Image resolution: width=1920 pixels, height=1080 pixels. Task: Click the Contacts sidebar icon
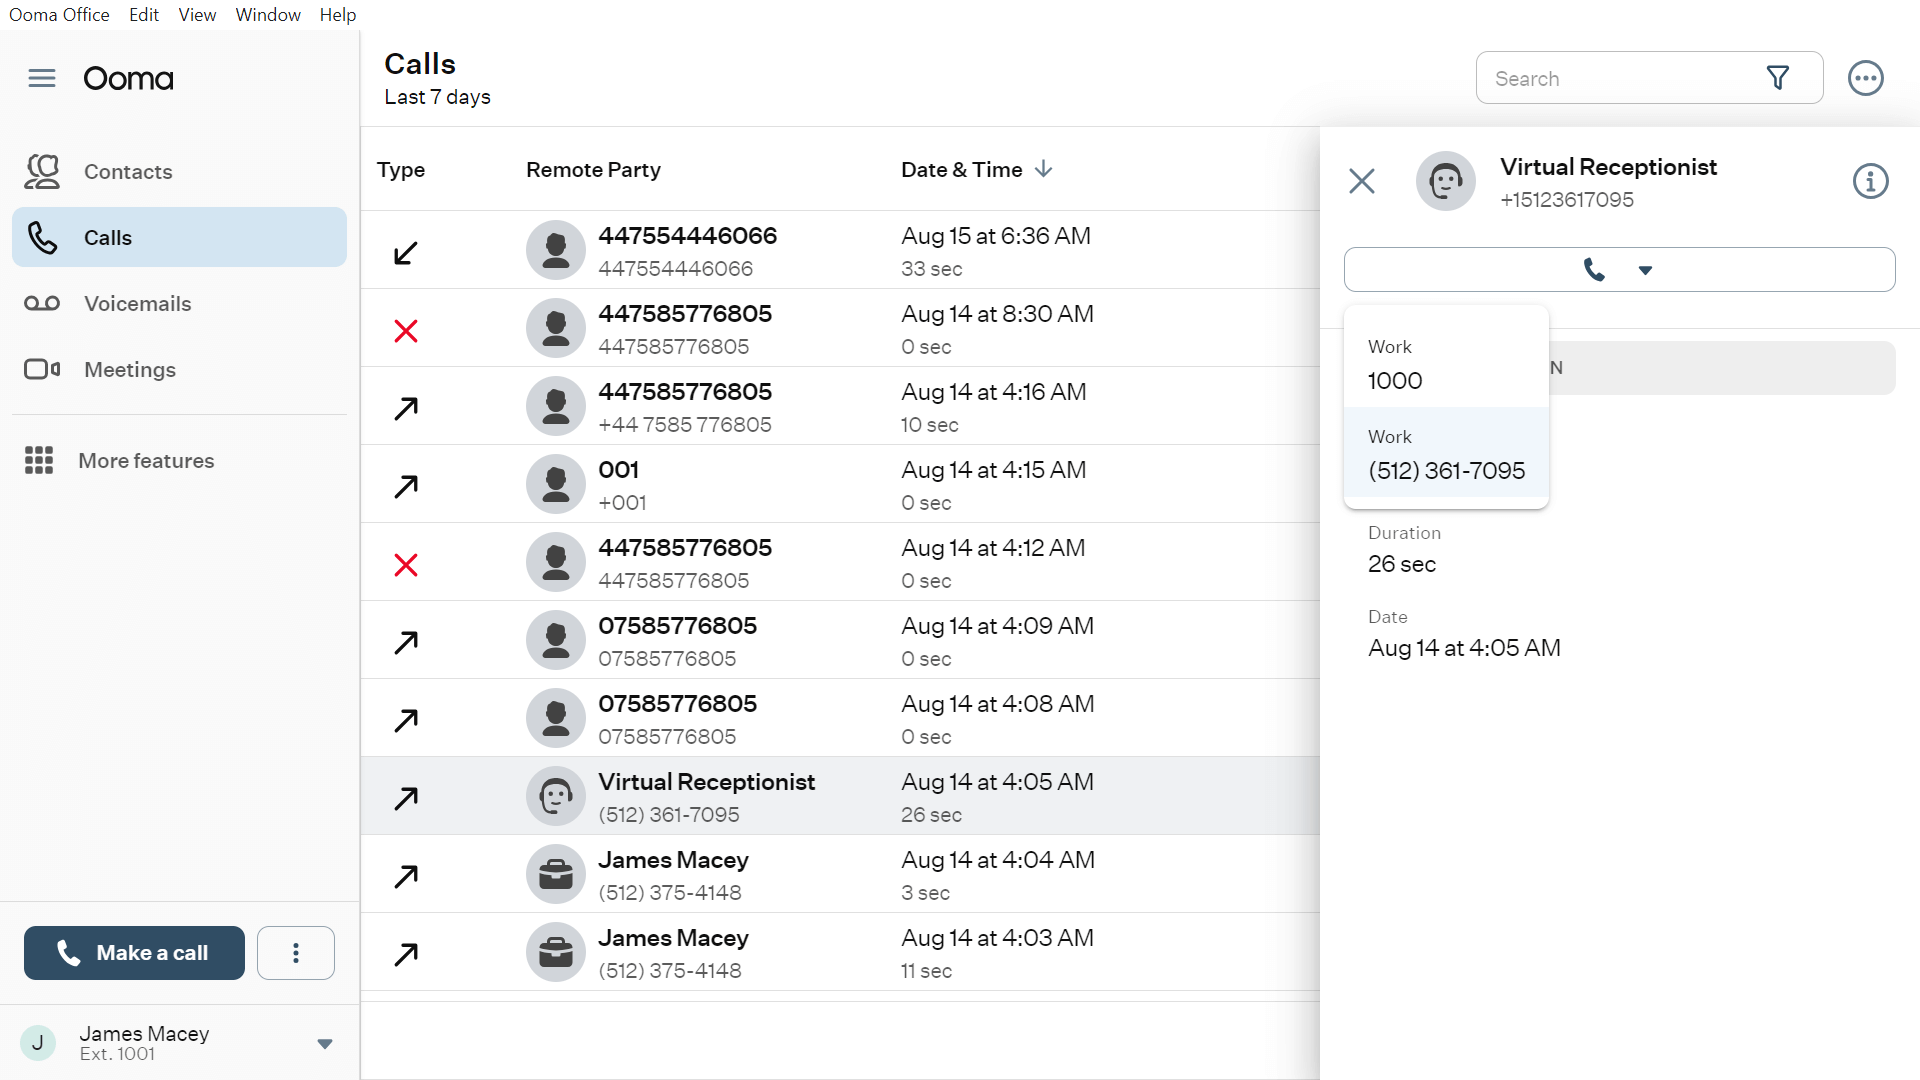[42, 171]
